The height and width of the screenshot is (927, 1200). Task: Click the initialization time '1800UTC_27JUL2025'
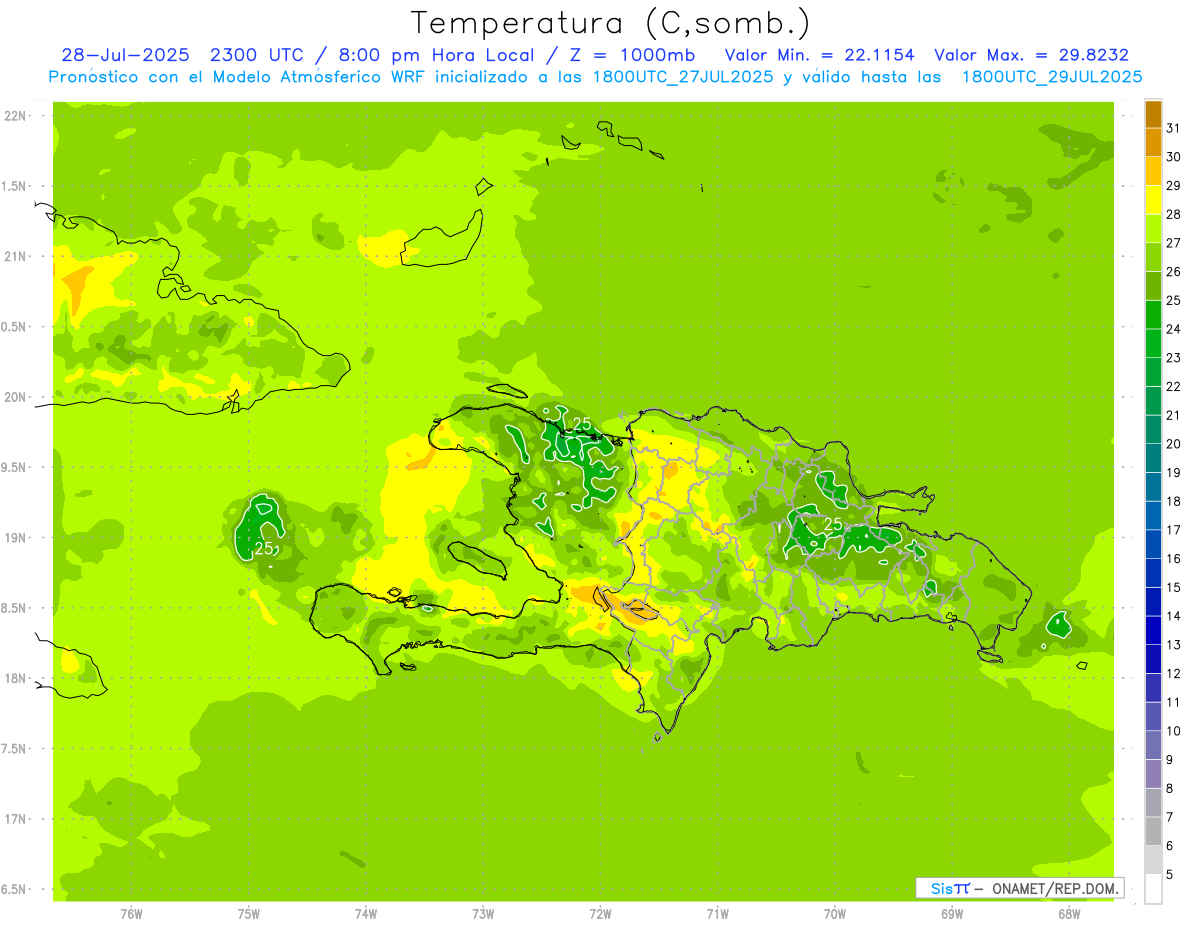click(x=677, y=77)
